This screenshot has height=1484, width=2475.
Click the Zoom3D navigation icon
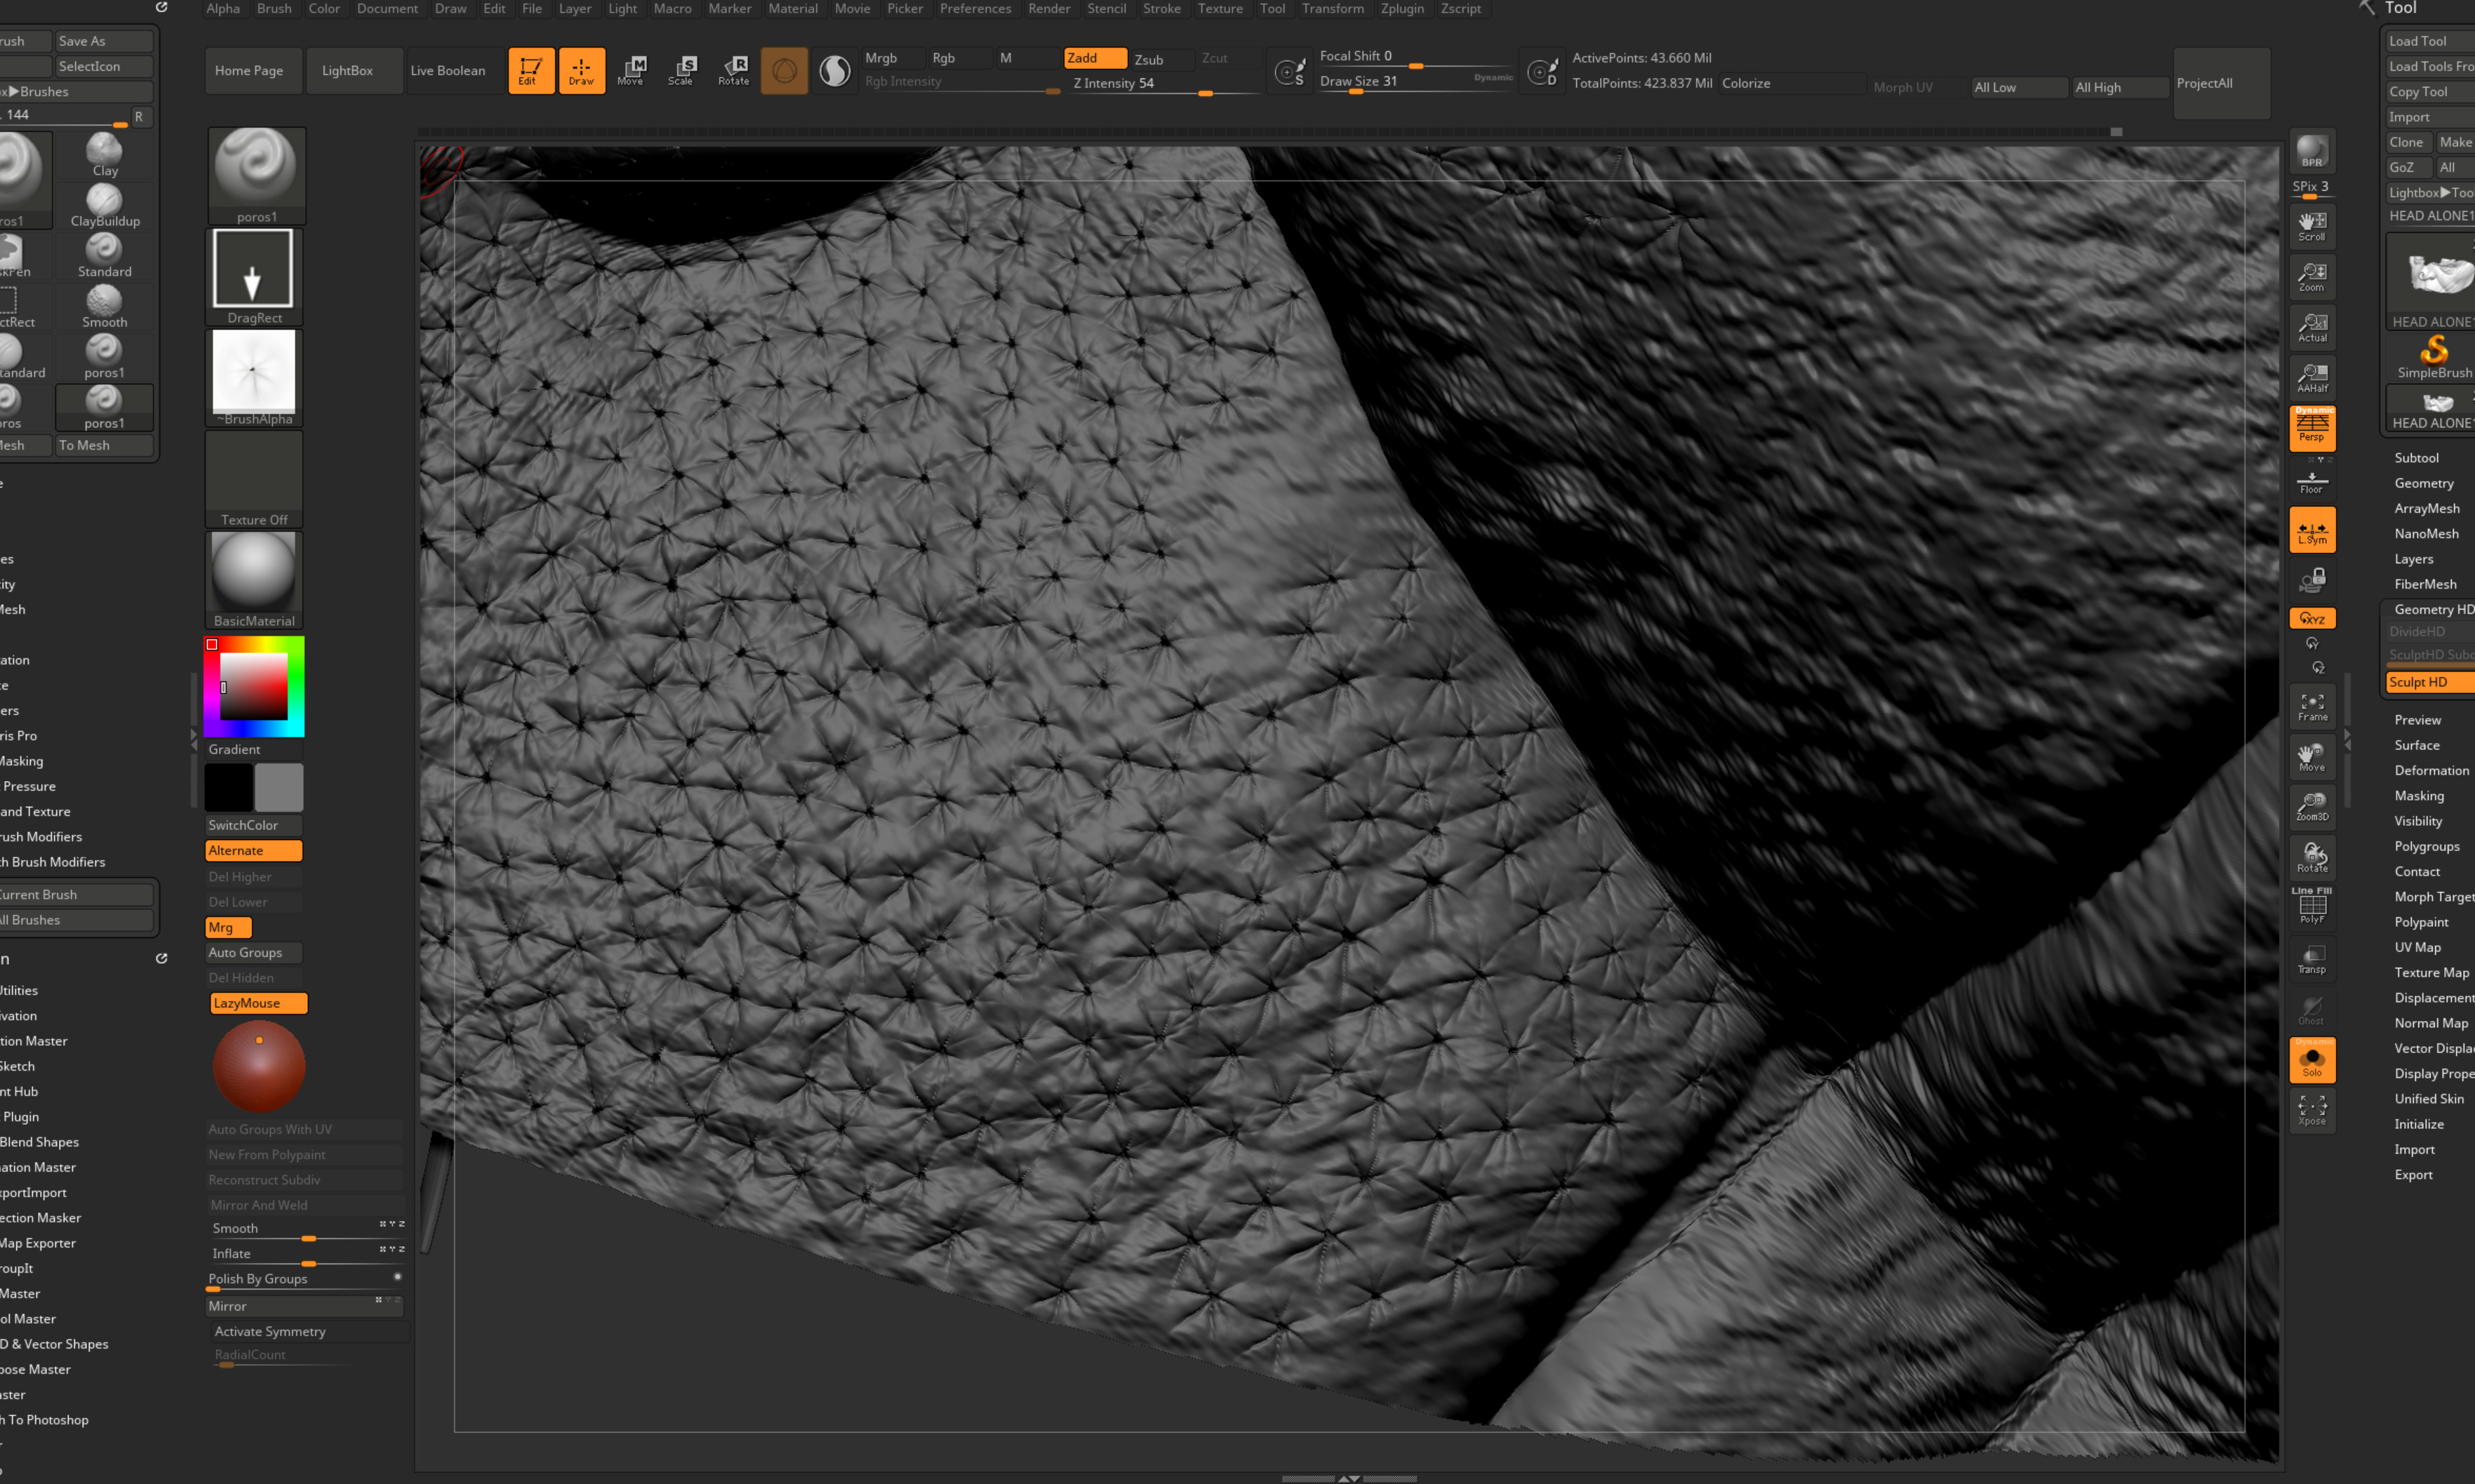coord(2311,807)
